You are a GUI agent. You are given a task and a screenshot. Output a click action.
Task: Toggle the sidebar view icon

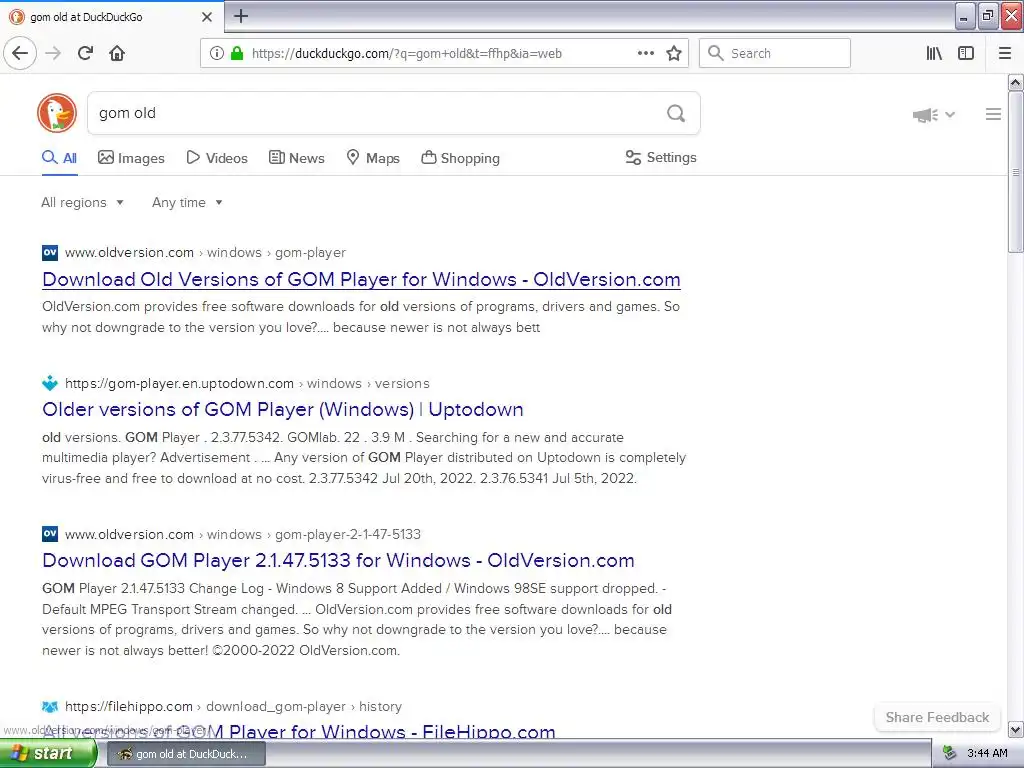[966, 53]
